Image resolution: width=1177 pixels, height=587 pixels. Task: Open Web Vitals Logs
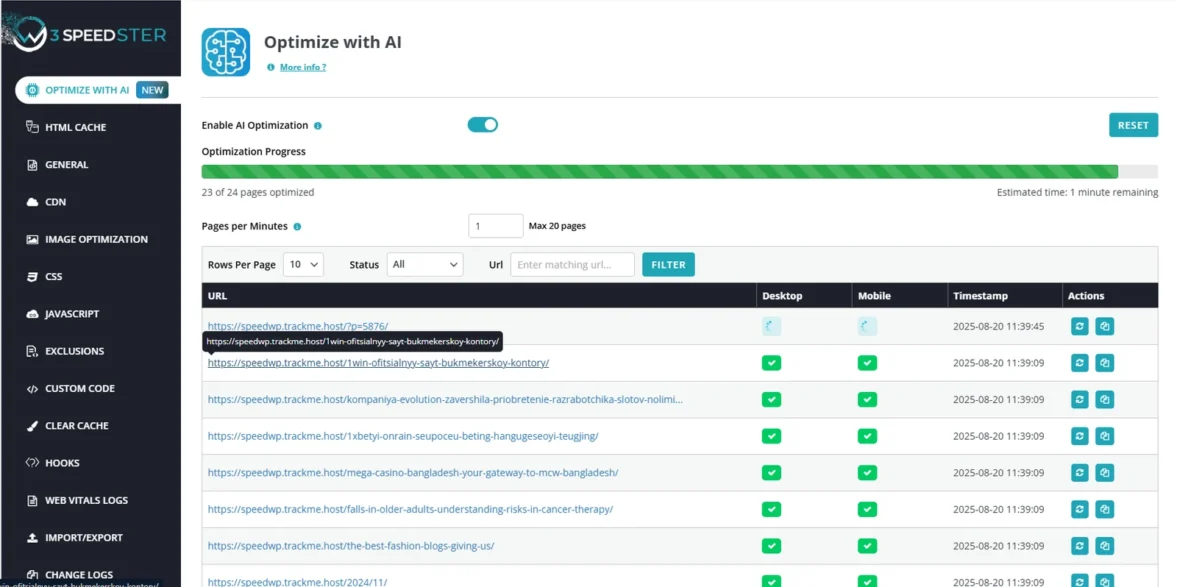click(x=86, y=500)
